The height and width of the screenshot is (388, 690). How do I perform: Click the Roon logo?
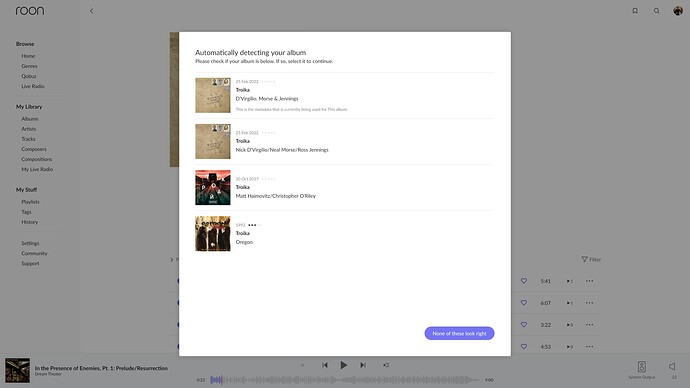[x=30, y=11]
